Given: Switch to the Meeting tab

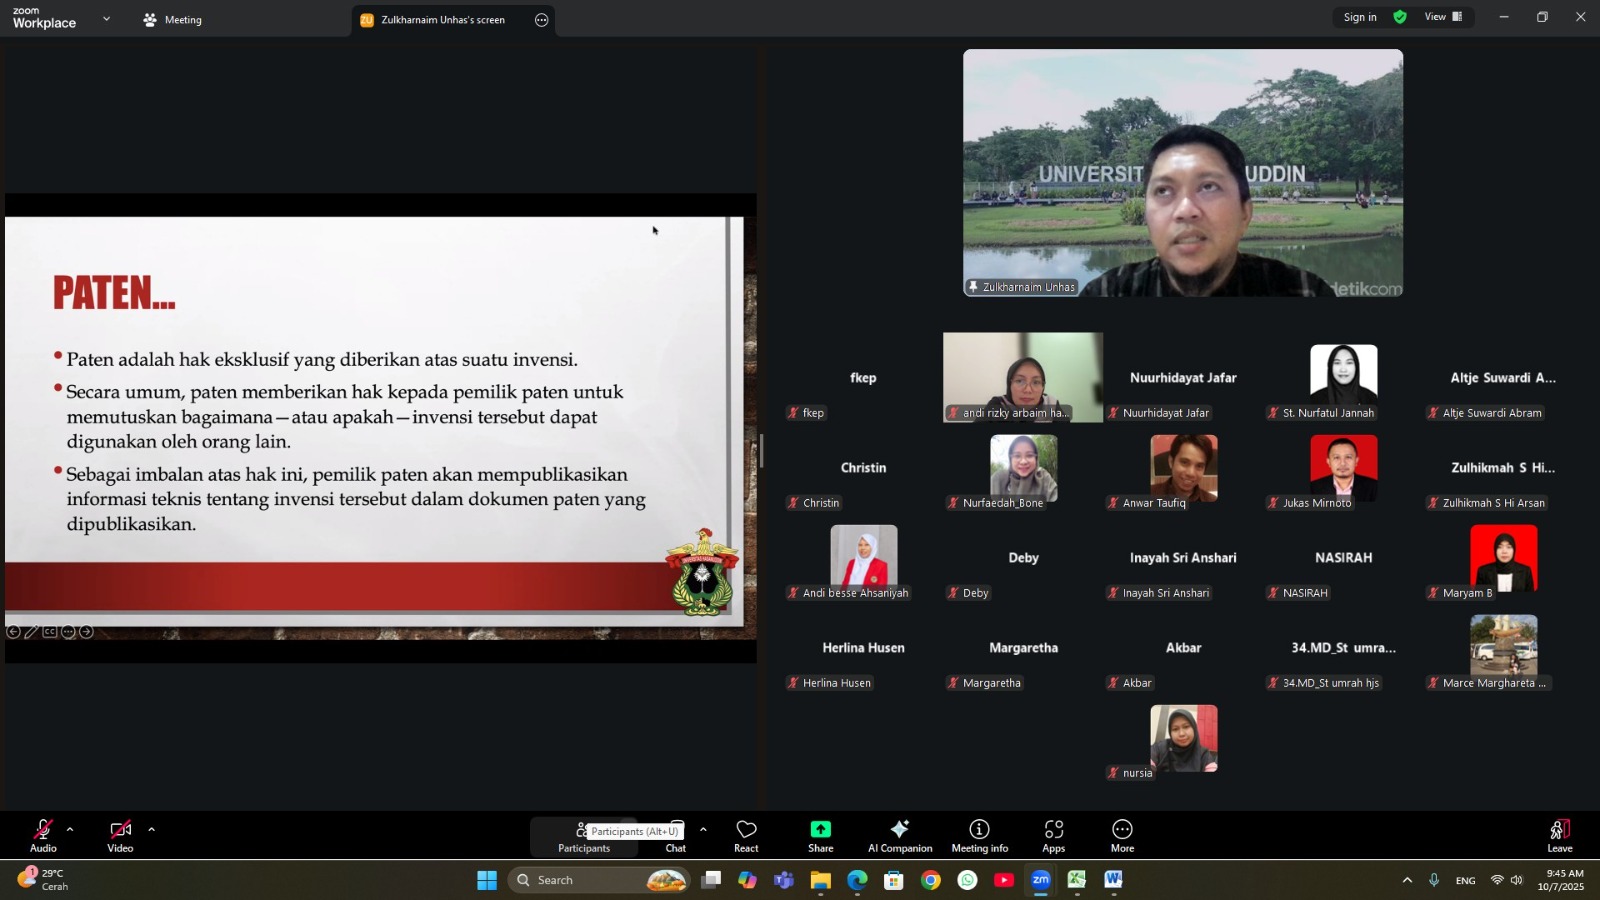Looking at the screenshot, I should (173, 20).
